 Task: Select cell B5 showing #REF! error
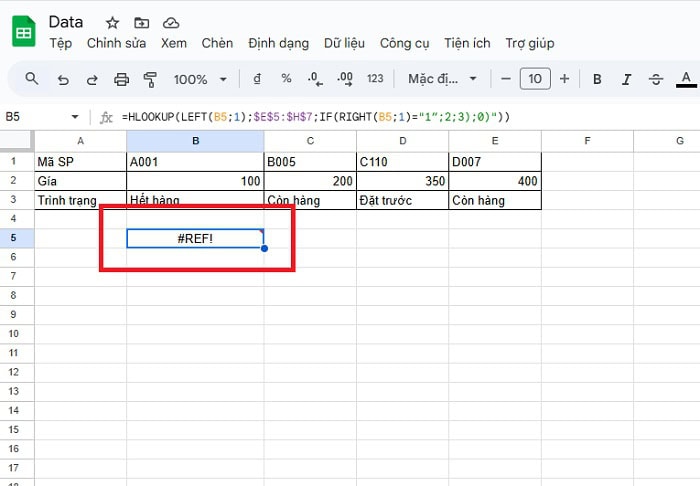point(195,238)
